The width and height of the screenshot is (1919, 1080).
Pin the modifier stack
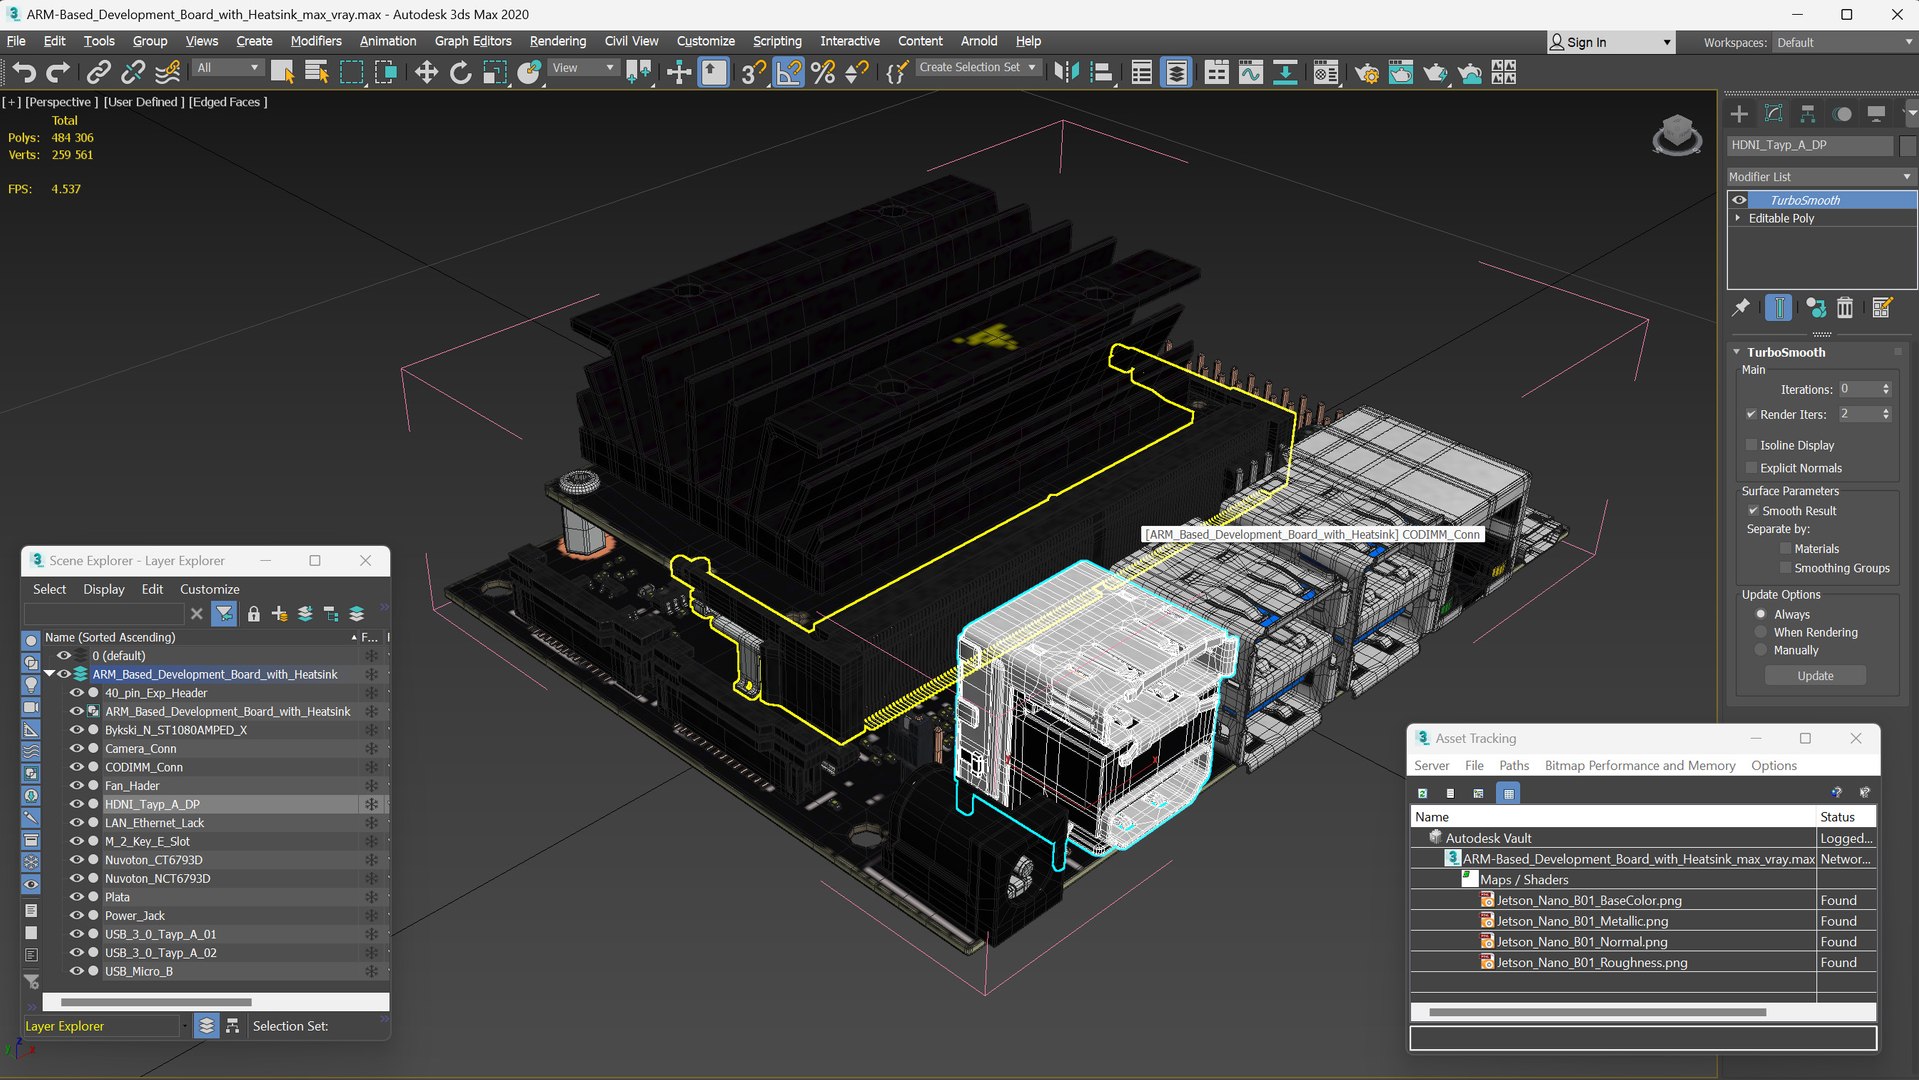coord(1741,307)
